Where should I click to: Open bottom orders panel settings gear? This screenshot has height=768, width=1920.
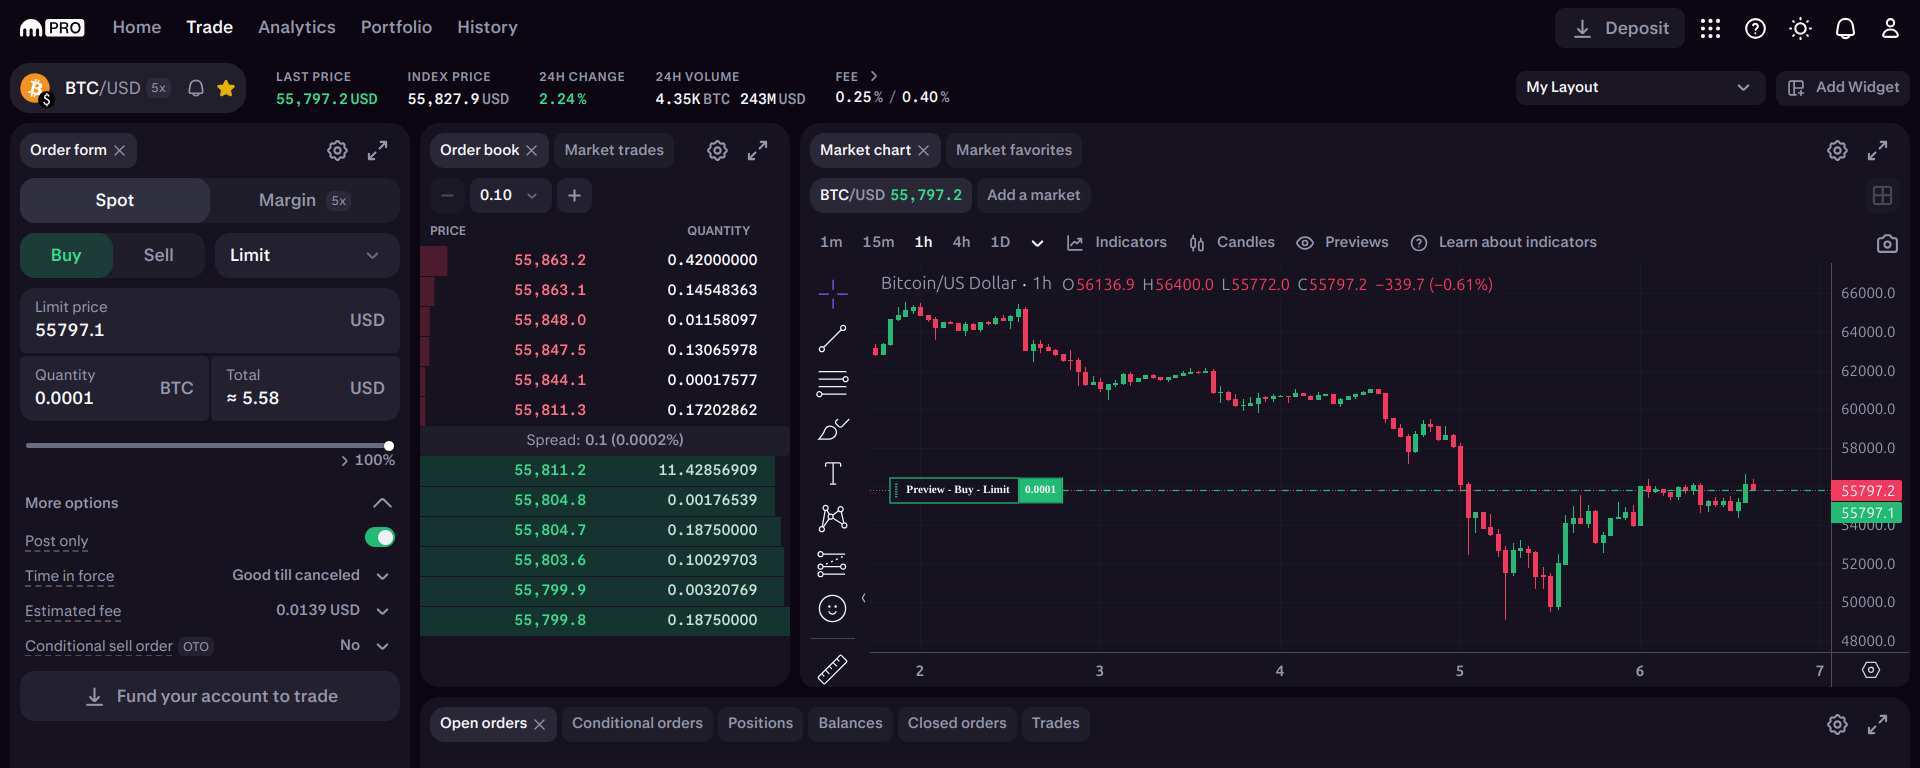pos(1837,724)
